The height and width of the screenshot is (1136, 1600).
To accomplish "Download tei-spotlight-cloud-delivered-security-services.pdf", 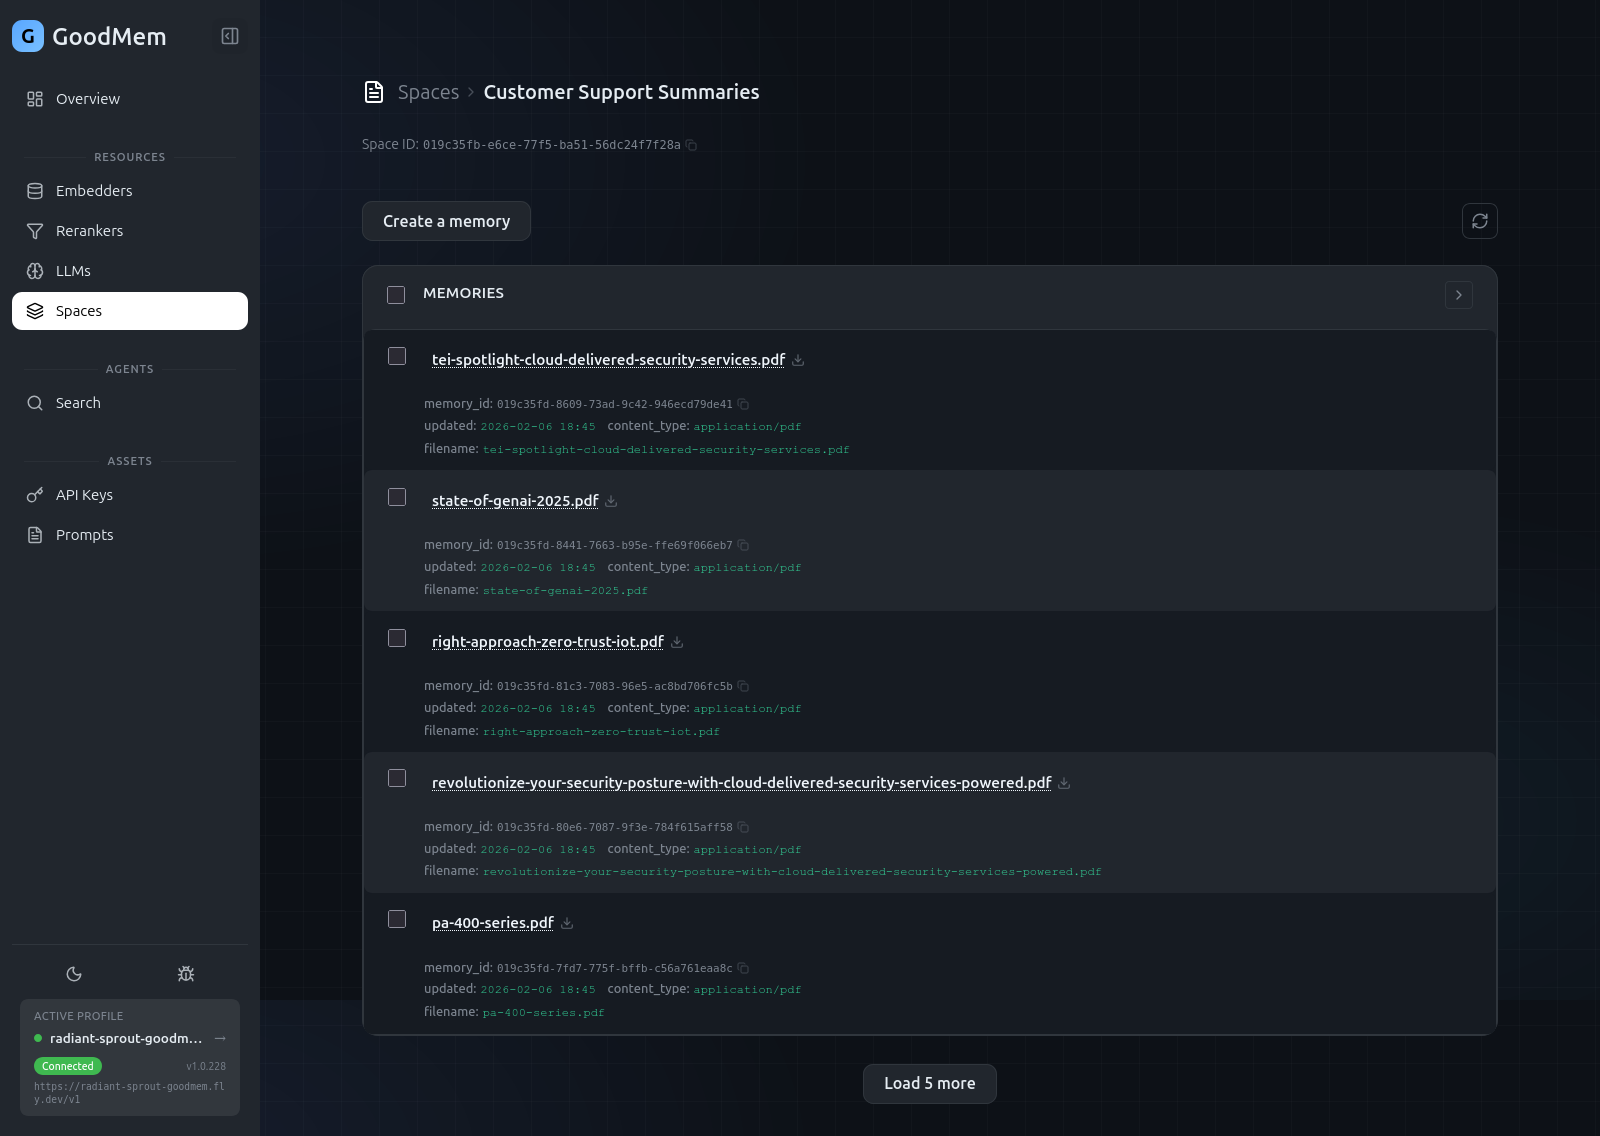I will click(798, 361).
